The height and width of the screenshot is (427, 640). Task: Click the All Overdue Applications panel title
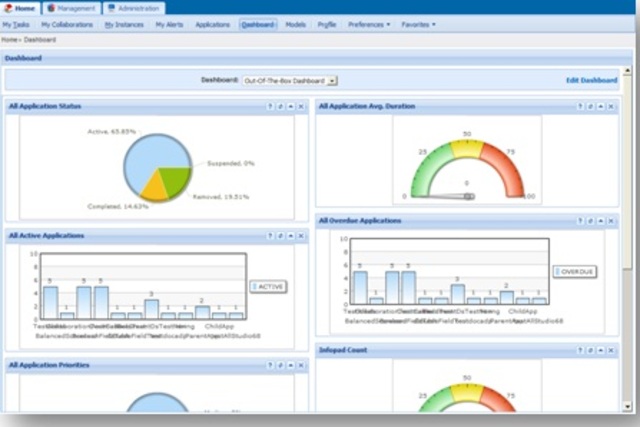360,220
